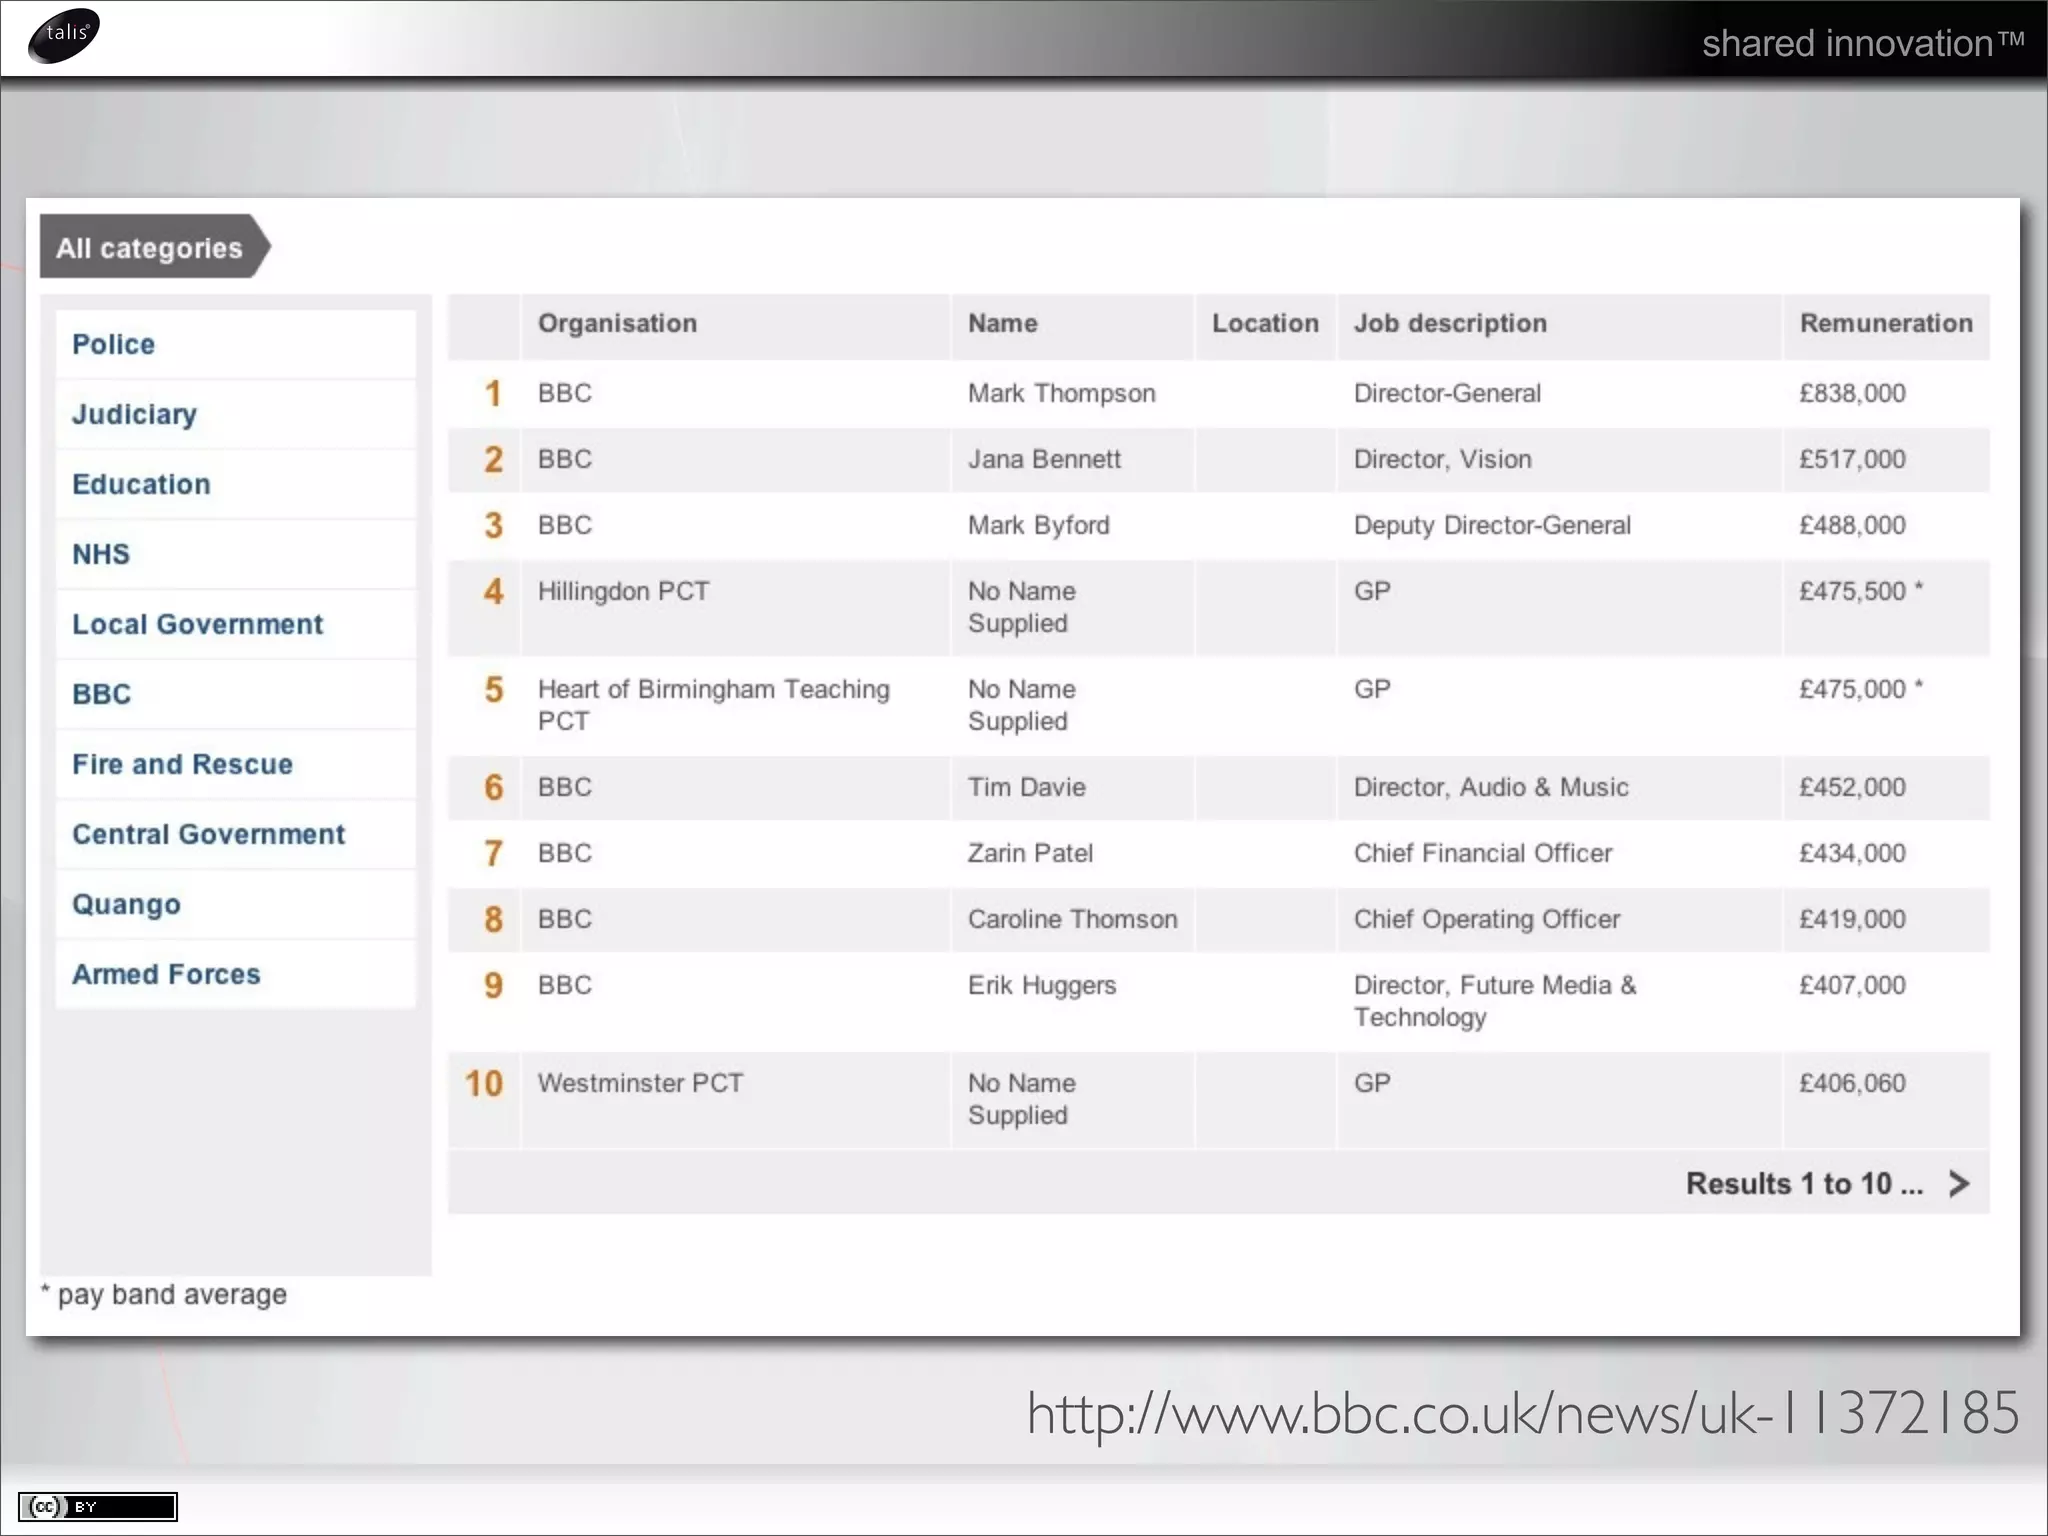Image resolution: width=2048 pixels, height=1536 pixels.
Task: Open the Police category
Action: click(x=113, y=344)
